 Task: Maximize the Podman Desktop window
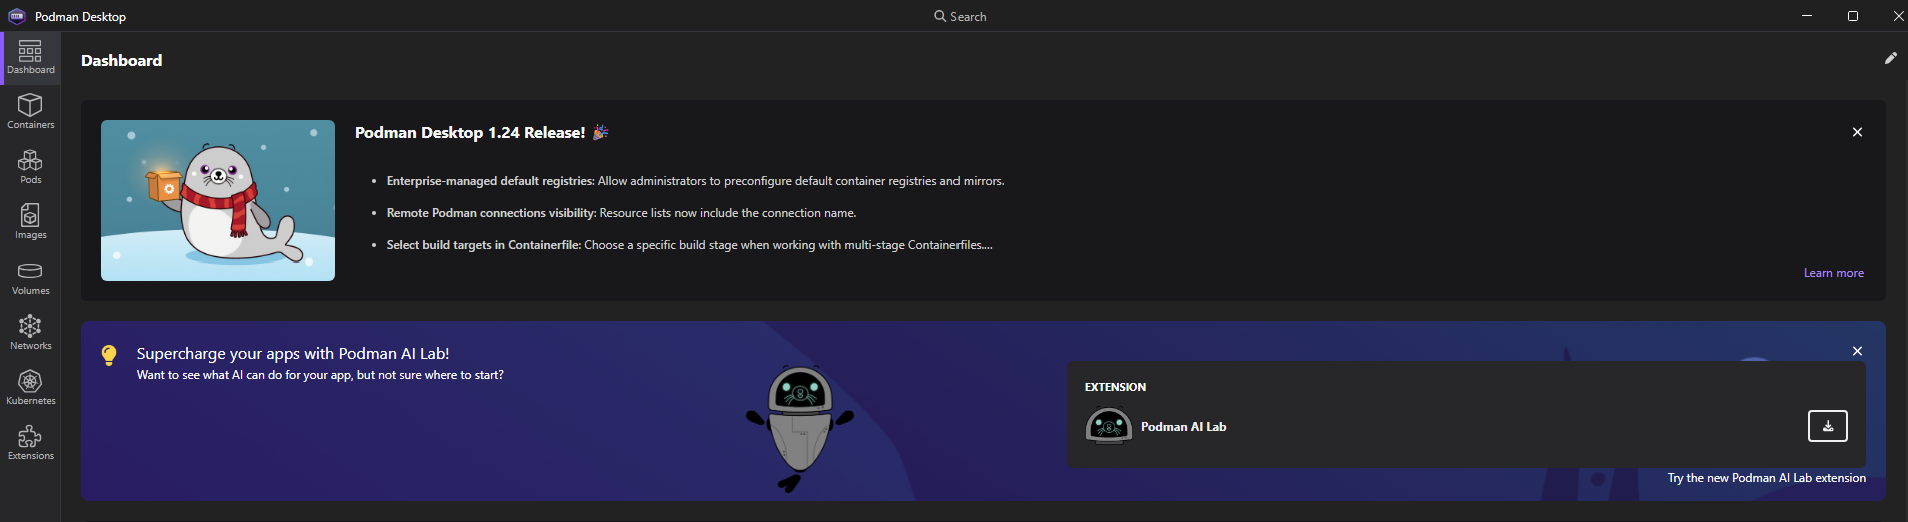1852,16
